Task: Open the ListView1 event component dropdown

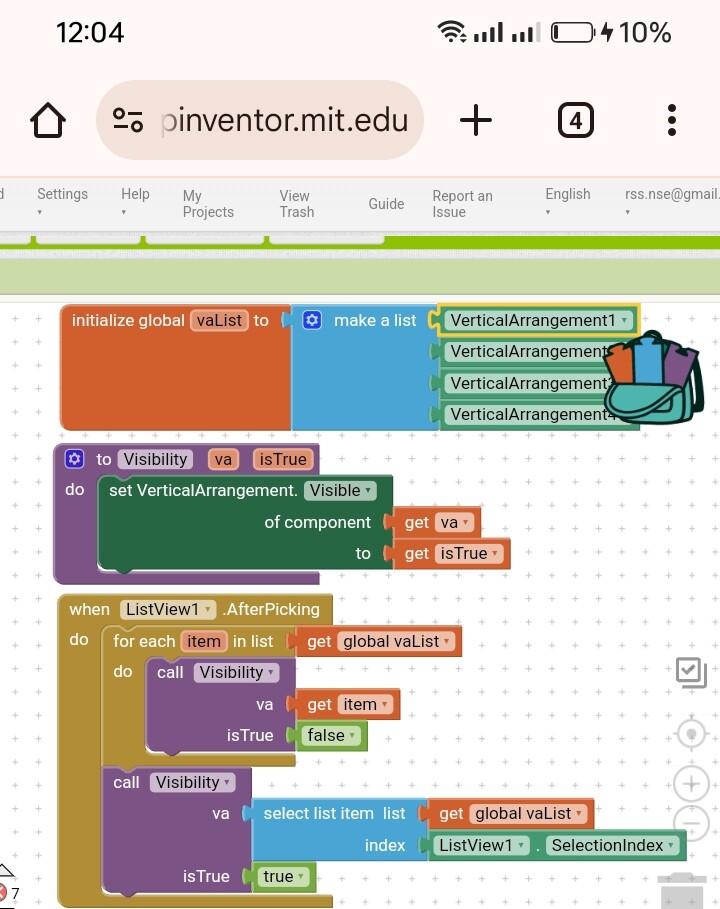Action: 168,609
